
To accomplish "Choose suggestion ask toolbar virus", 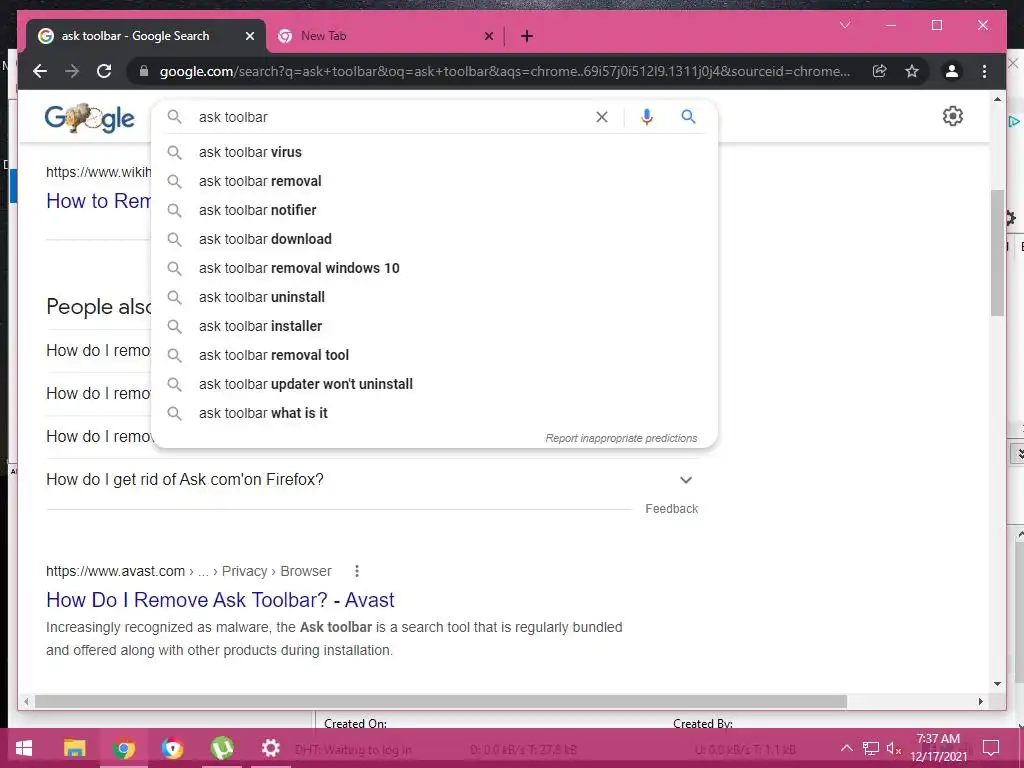I will (x=434, y=152).
